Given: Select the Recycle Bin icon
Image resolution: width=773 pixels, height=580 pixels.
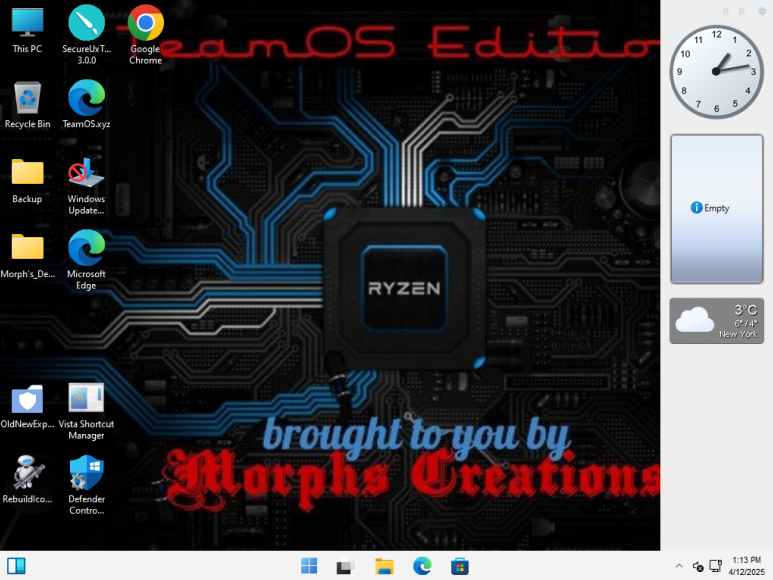Looking at the screenshot, I should (x=27, y=104).
